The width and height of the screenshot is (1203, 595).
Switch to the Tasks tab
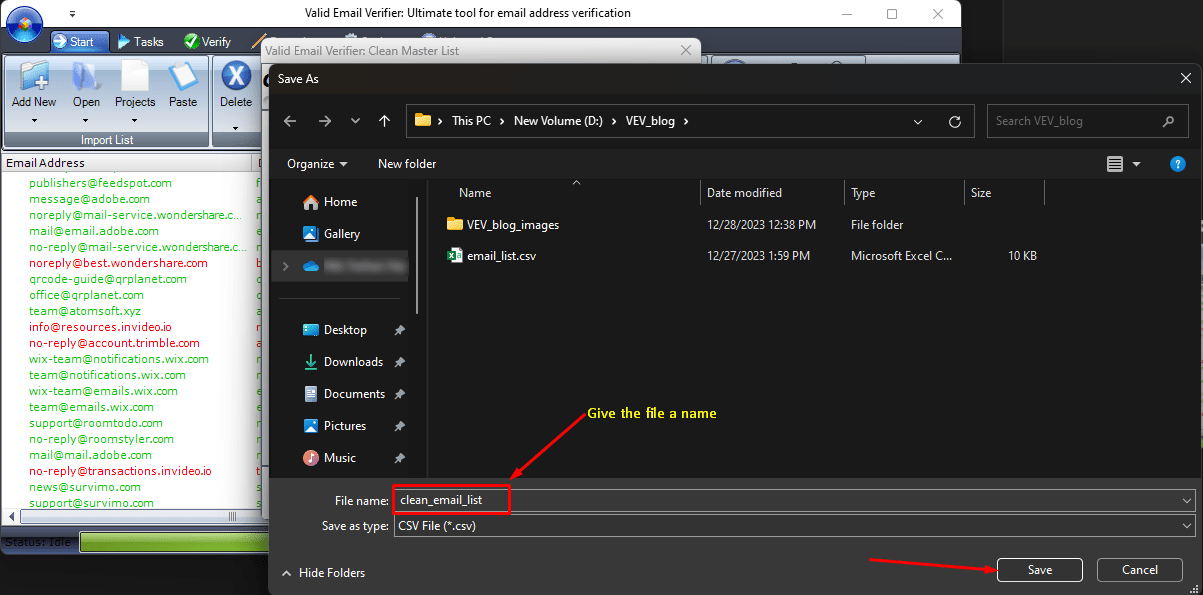point(140,42)
